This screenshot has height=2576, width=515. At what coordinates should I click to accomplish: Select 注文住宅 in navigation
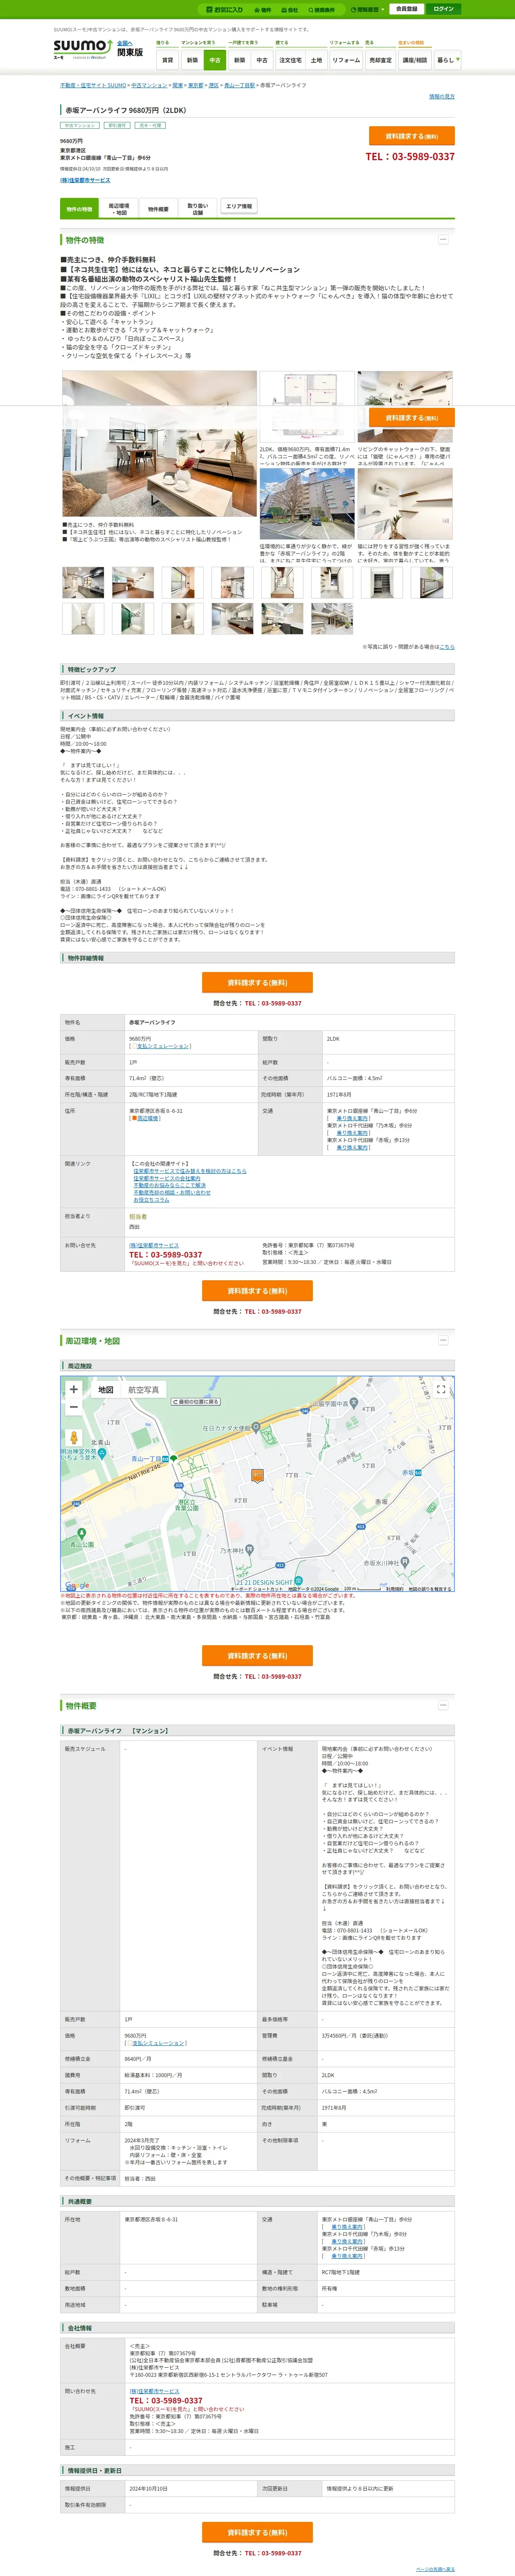(290, 60)
